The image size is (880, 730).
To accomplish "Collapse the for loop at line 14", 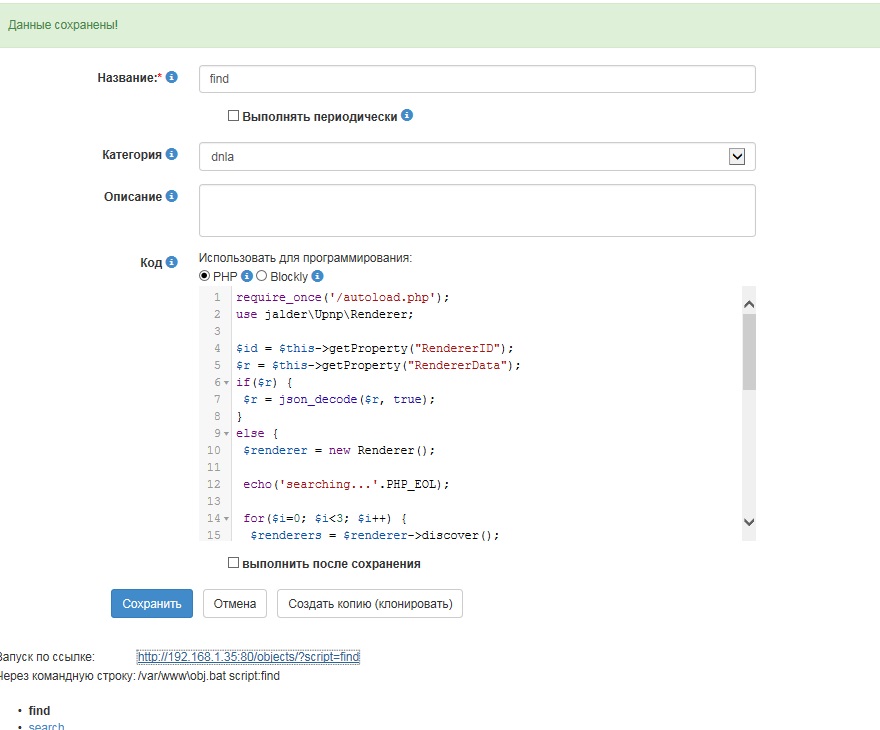I will [x=228, y=519].
